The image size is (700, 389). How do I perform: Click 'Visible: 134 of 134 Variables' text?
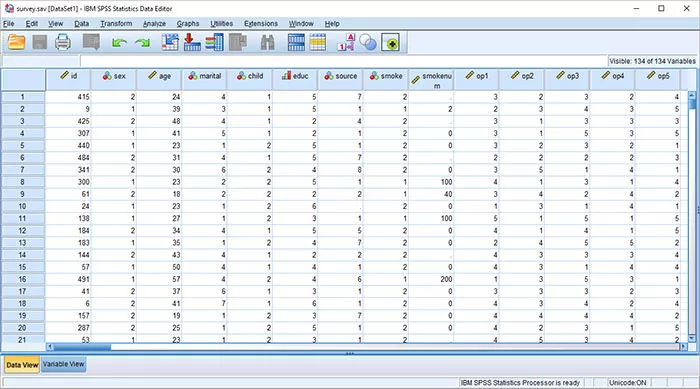pyautogui.click(x=652, y=61)
